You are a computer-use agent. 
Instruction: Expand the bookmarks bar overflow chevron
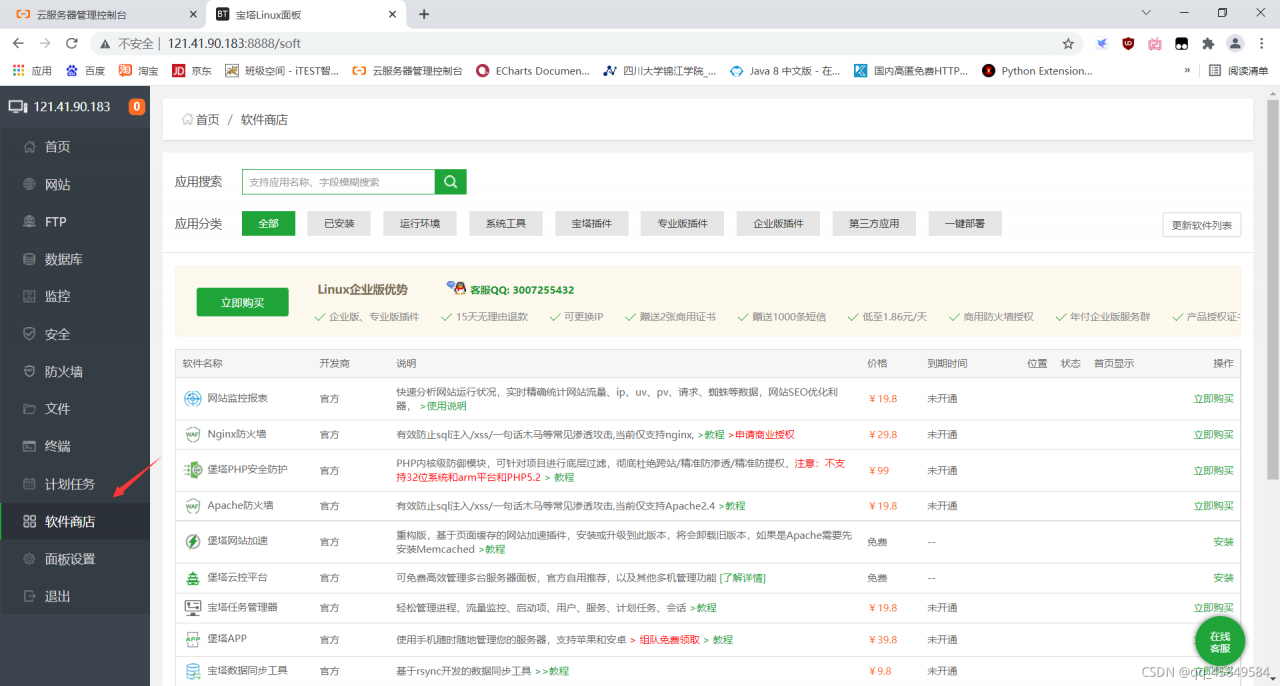click(x=1187, y=71)
